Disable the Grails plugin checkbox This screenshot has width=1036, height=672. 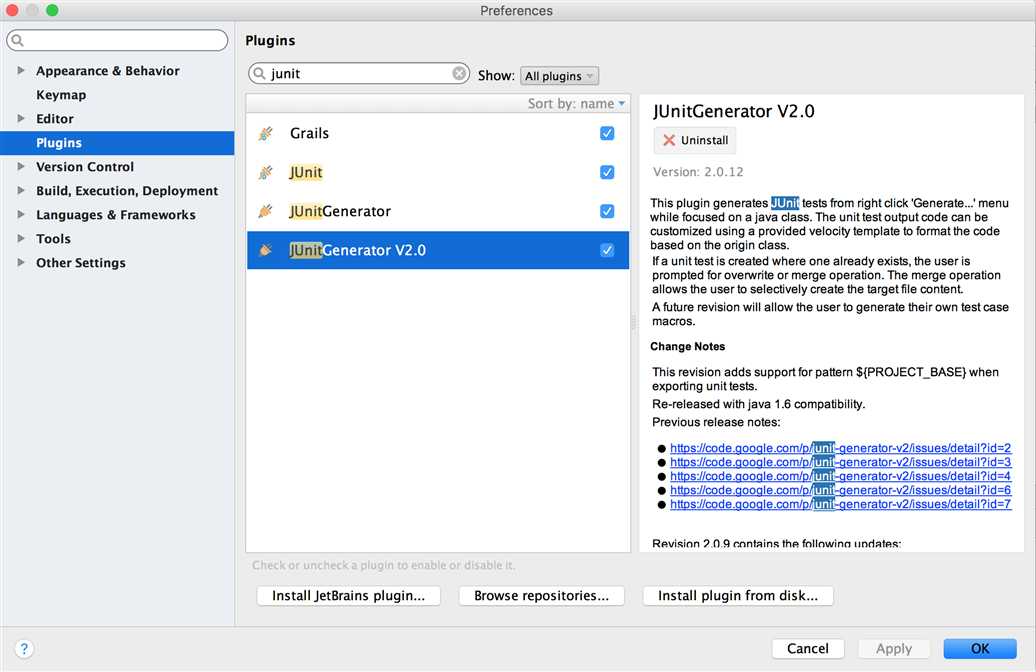607,133
